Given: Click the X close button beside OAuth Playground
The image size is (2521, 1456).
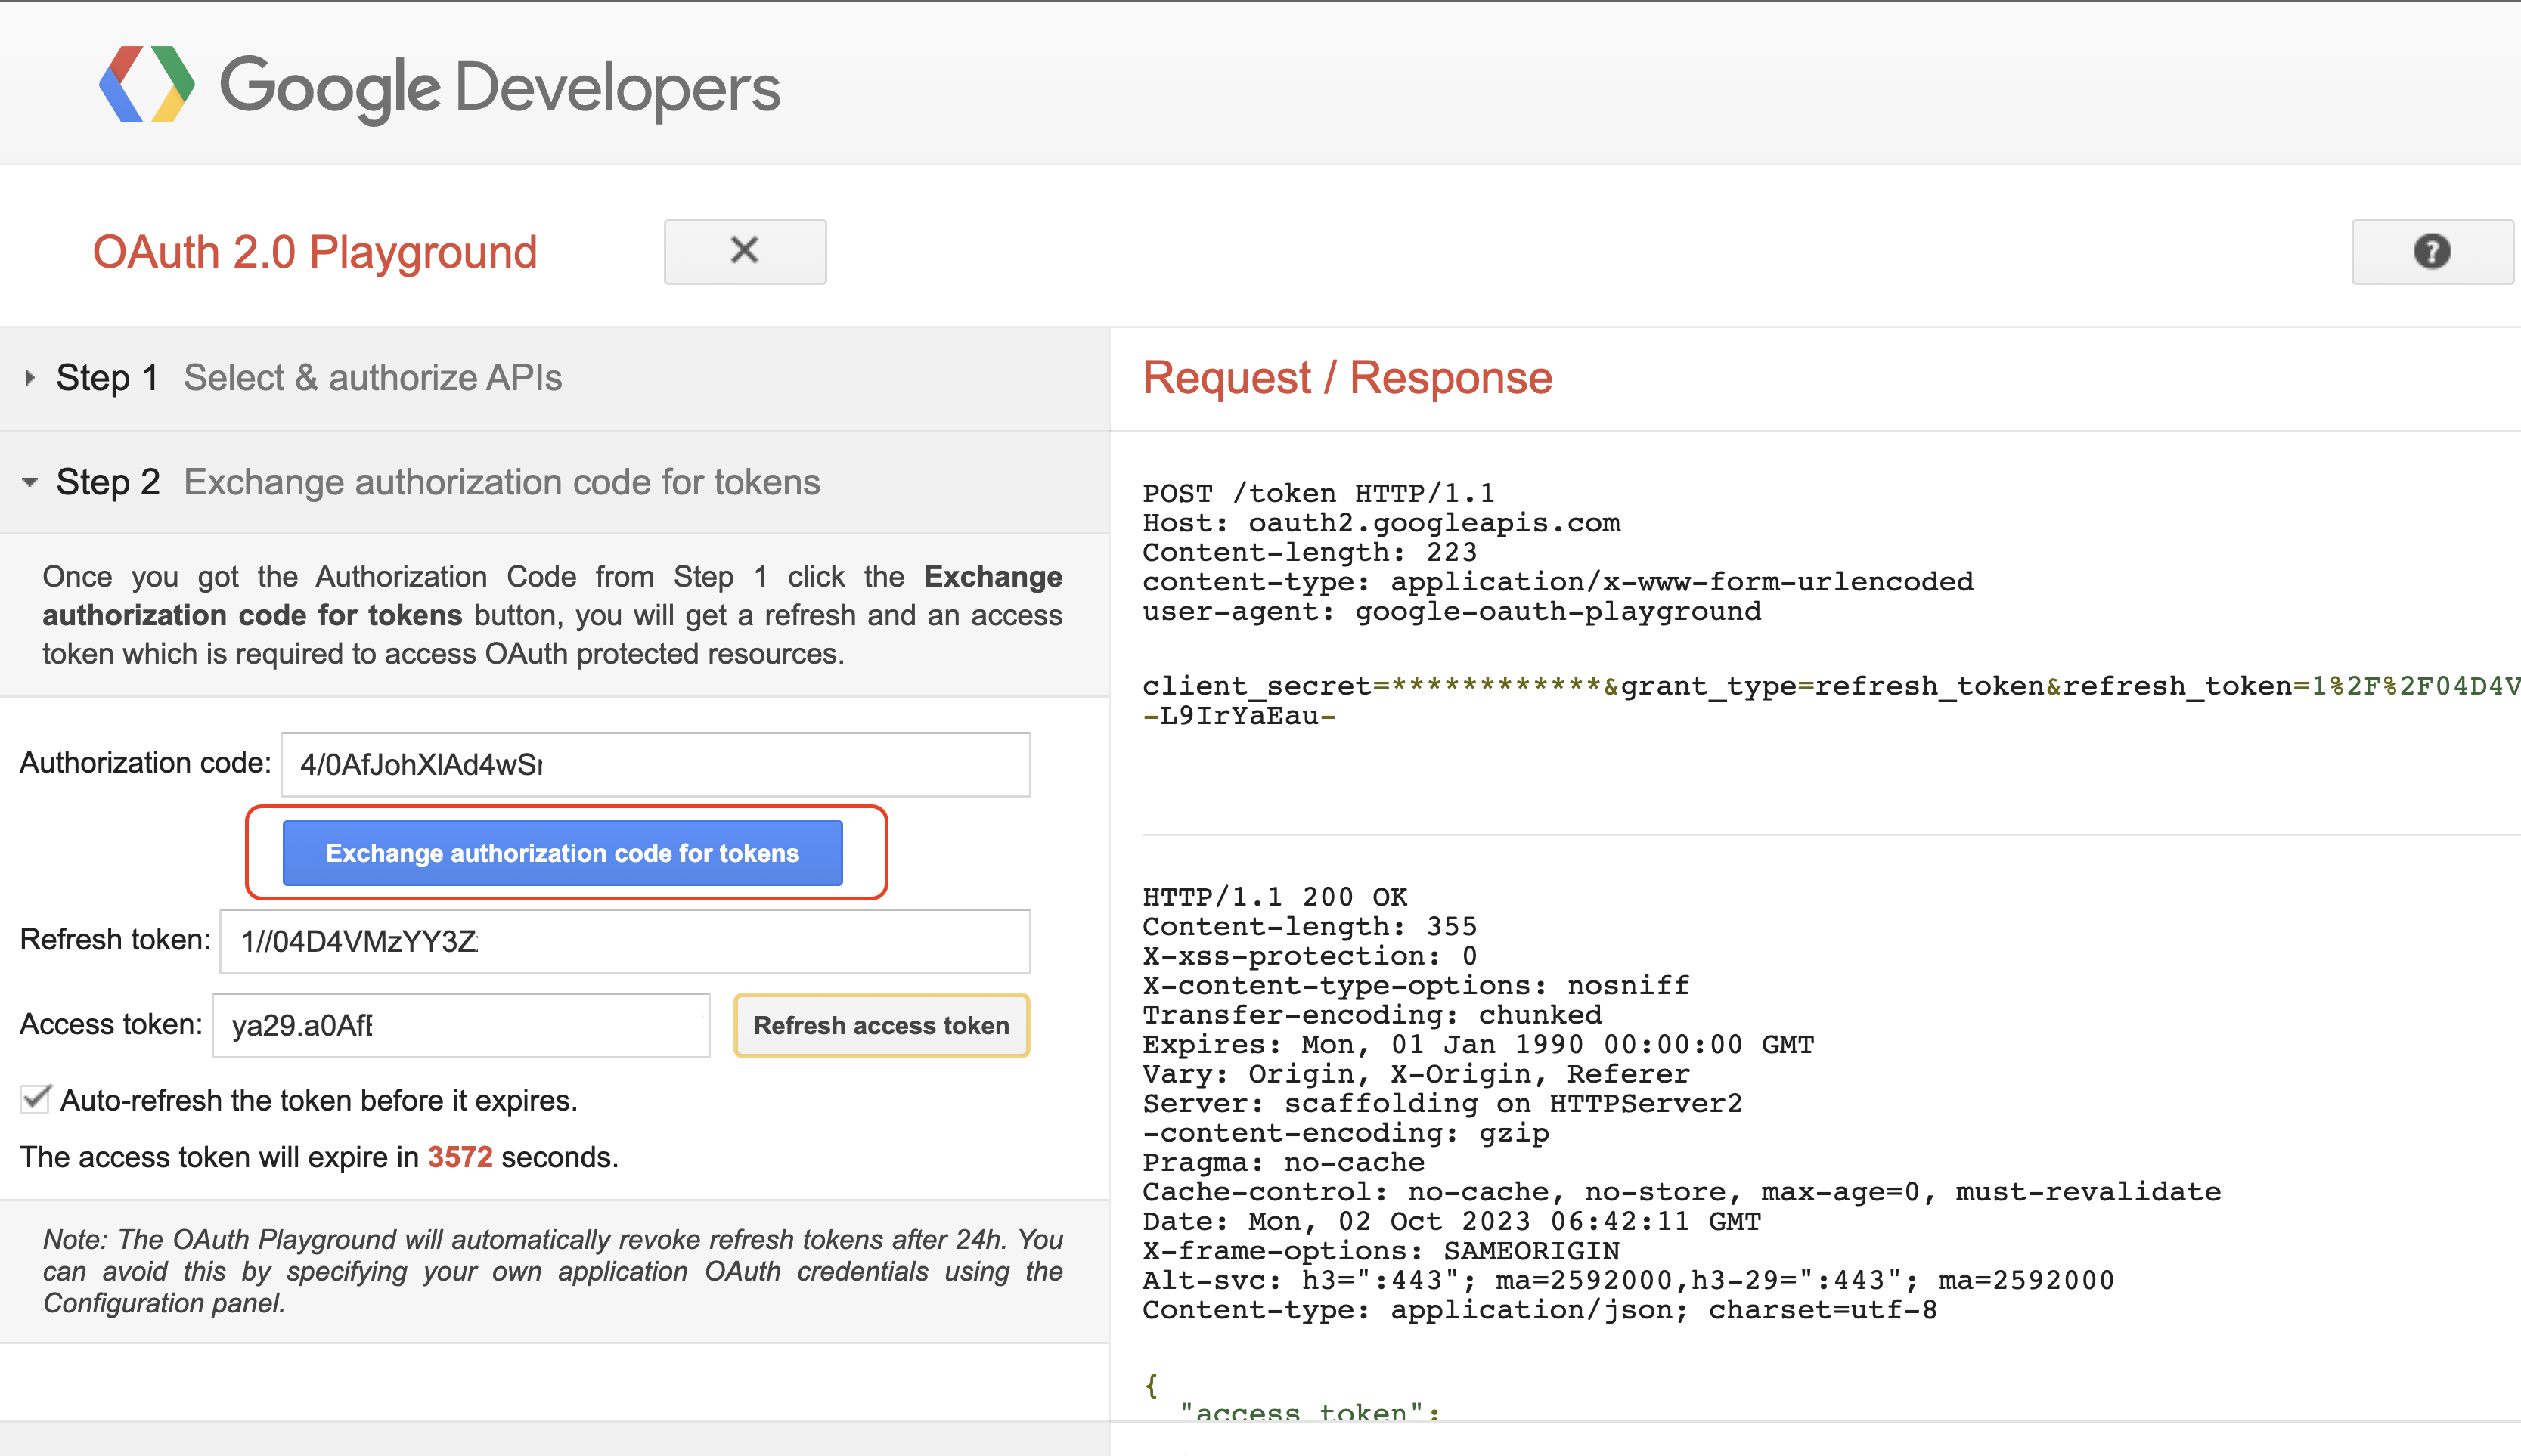Looking at the screenshot, I should [745, 251].
